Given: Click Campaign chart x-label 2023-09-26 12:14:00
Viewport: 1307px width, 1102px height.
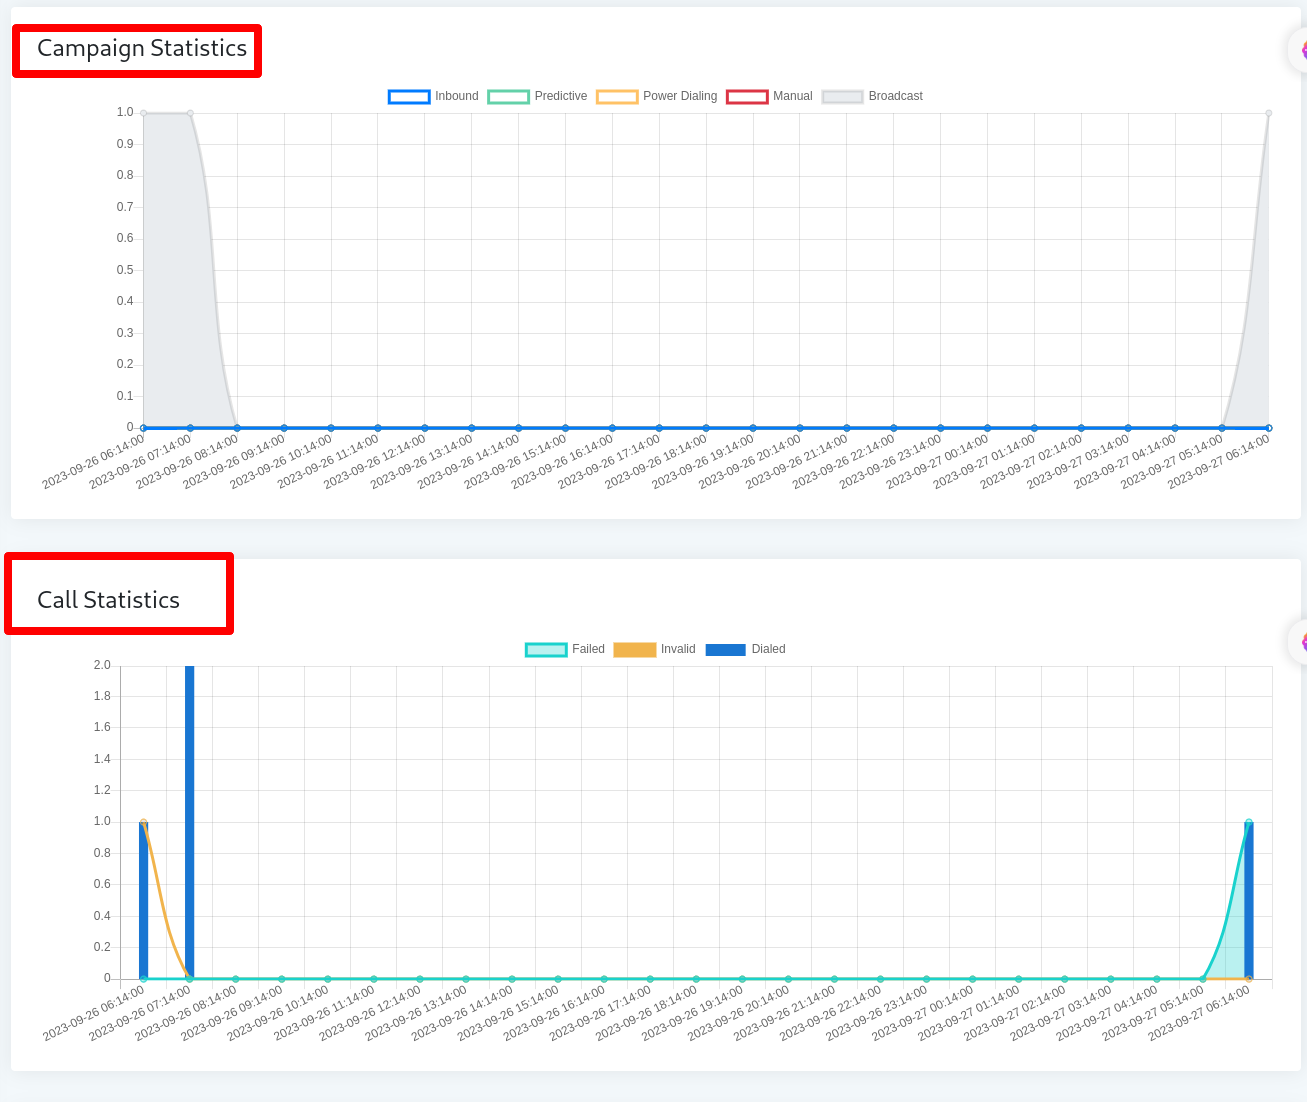Looking at the screenshot, I should pyautogui.click(x=374, y=462).
